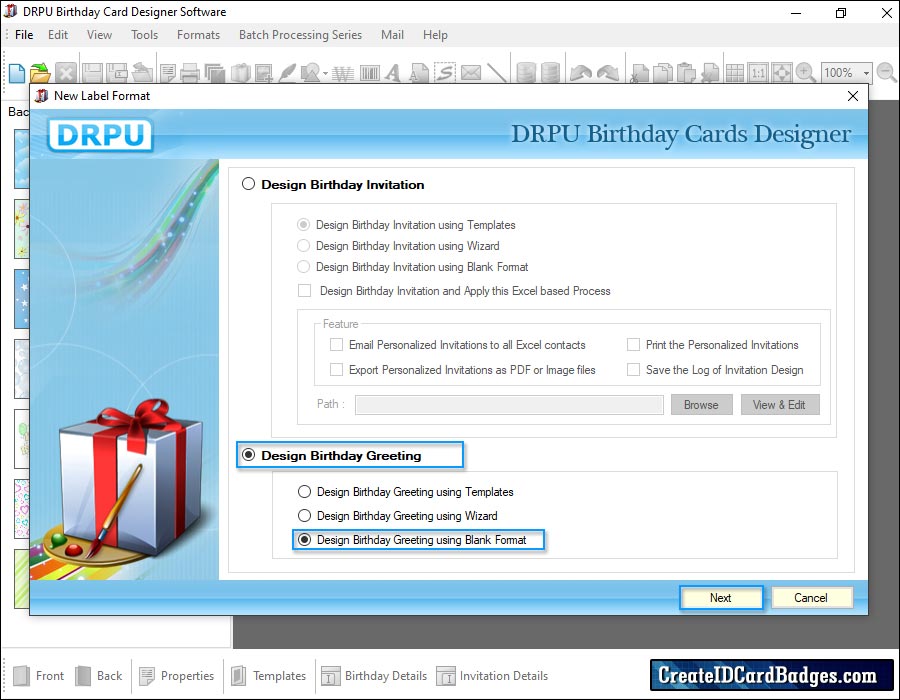This screenshot has height=700, width=900.
Task: Tick Apply this Excel based Process checkbox
Action: (x=304, y=290)
